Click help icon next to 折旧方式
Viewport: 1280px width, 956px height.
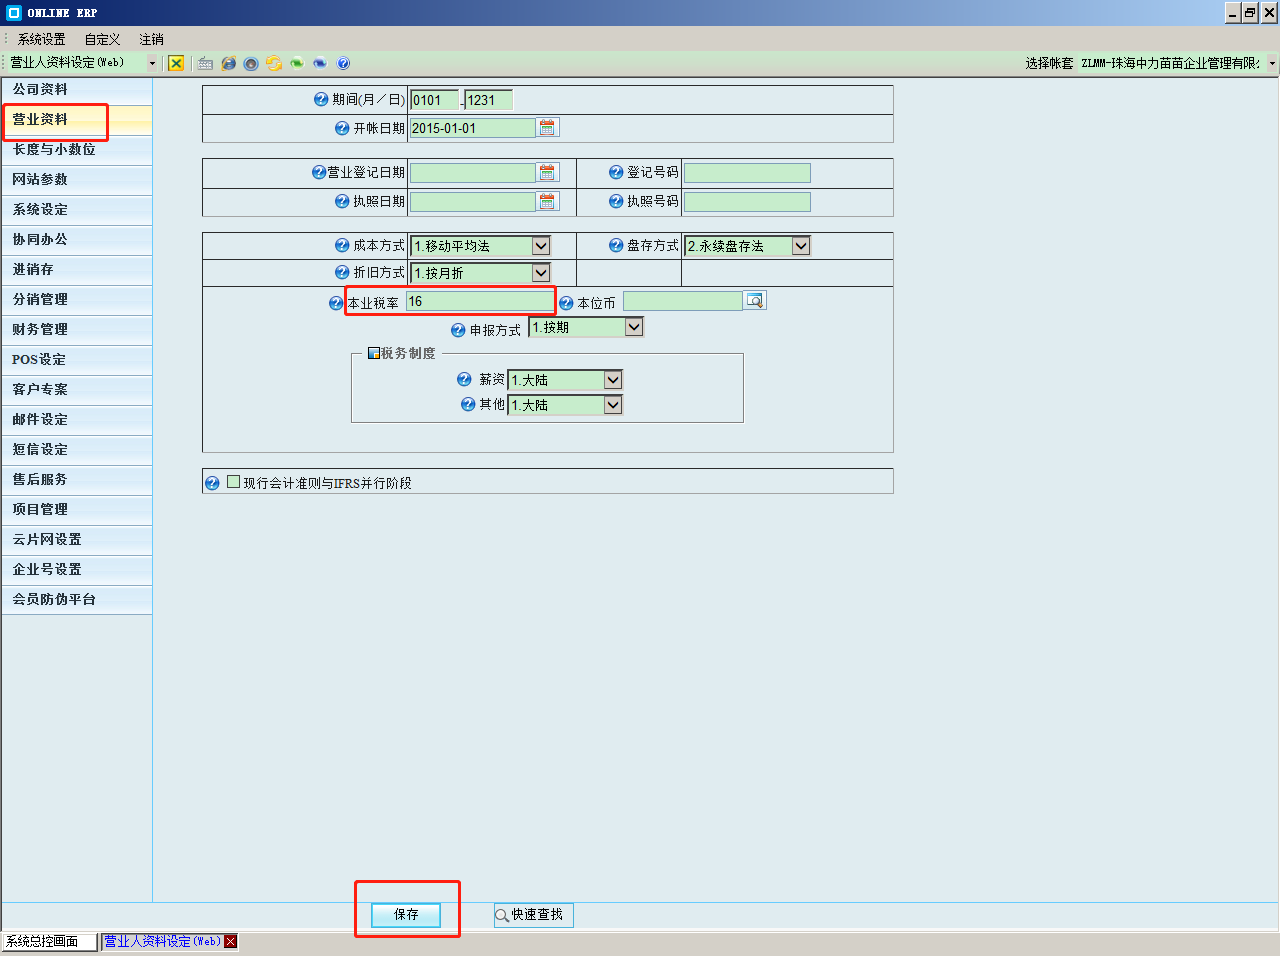(342, 272)
